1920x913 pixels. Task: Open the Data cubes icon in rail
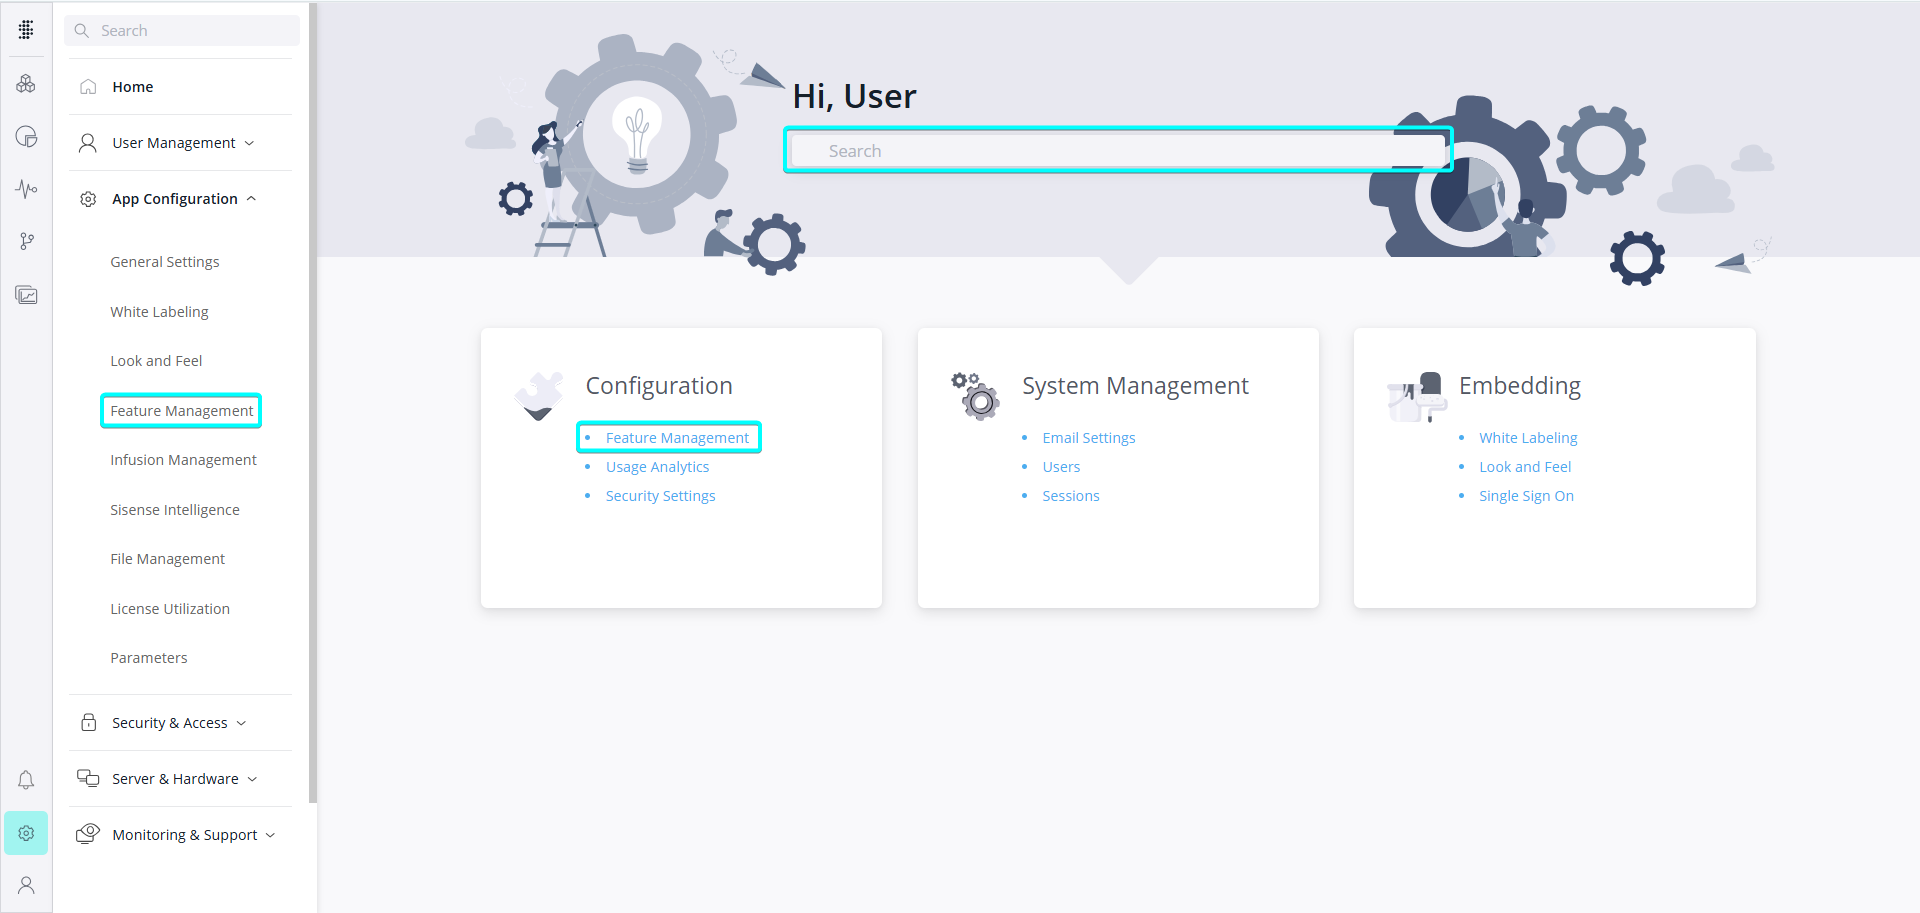(26, 84)
